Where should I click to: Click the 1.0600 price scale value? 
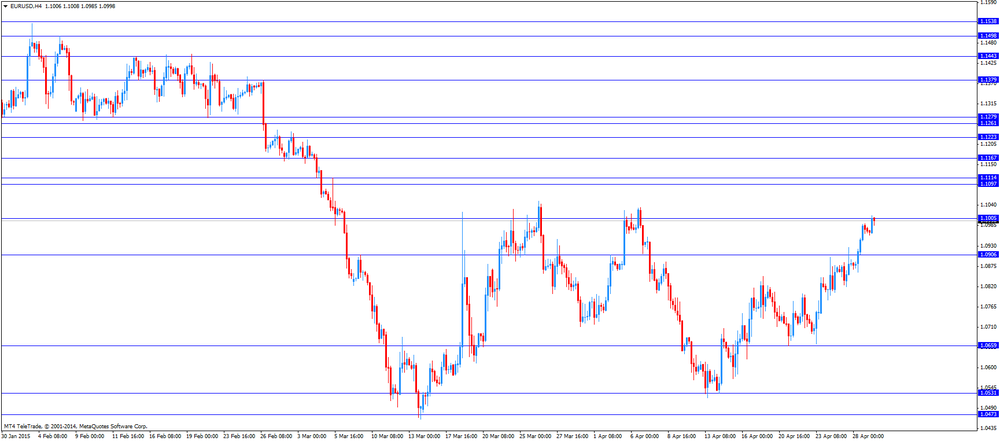point(989,368)
